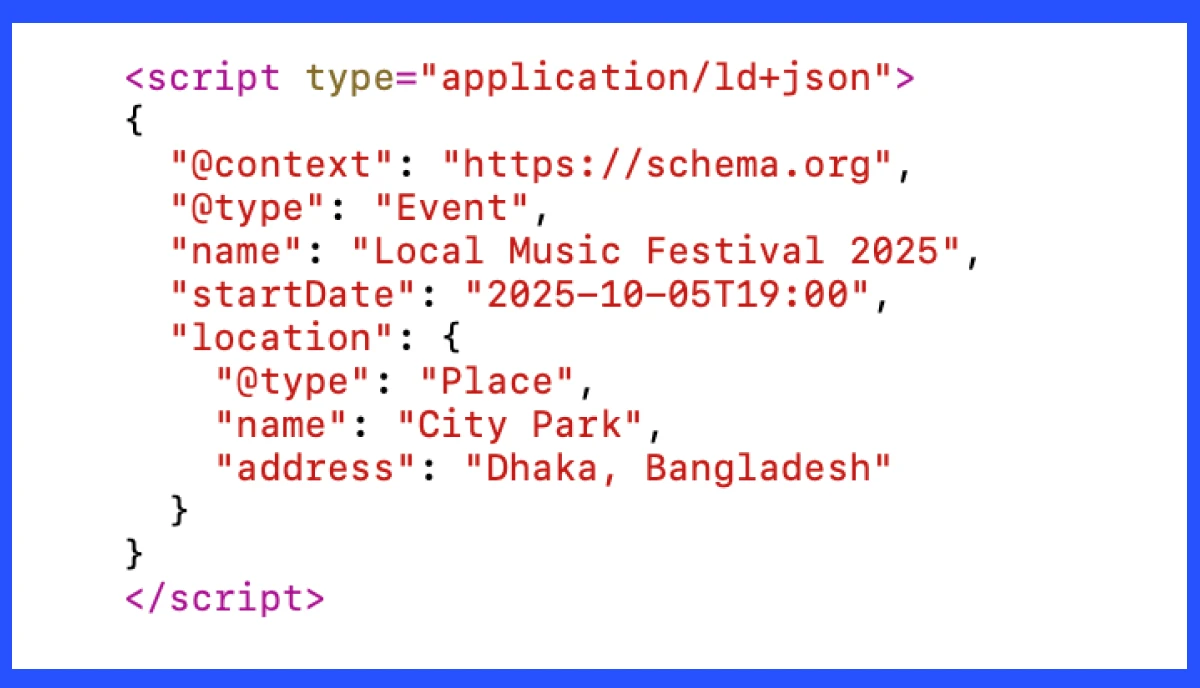The image size is (1200, 688).
Task: Click the "2025-10-05T19:00" date value
Action: (x=667, y=295)
